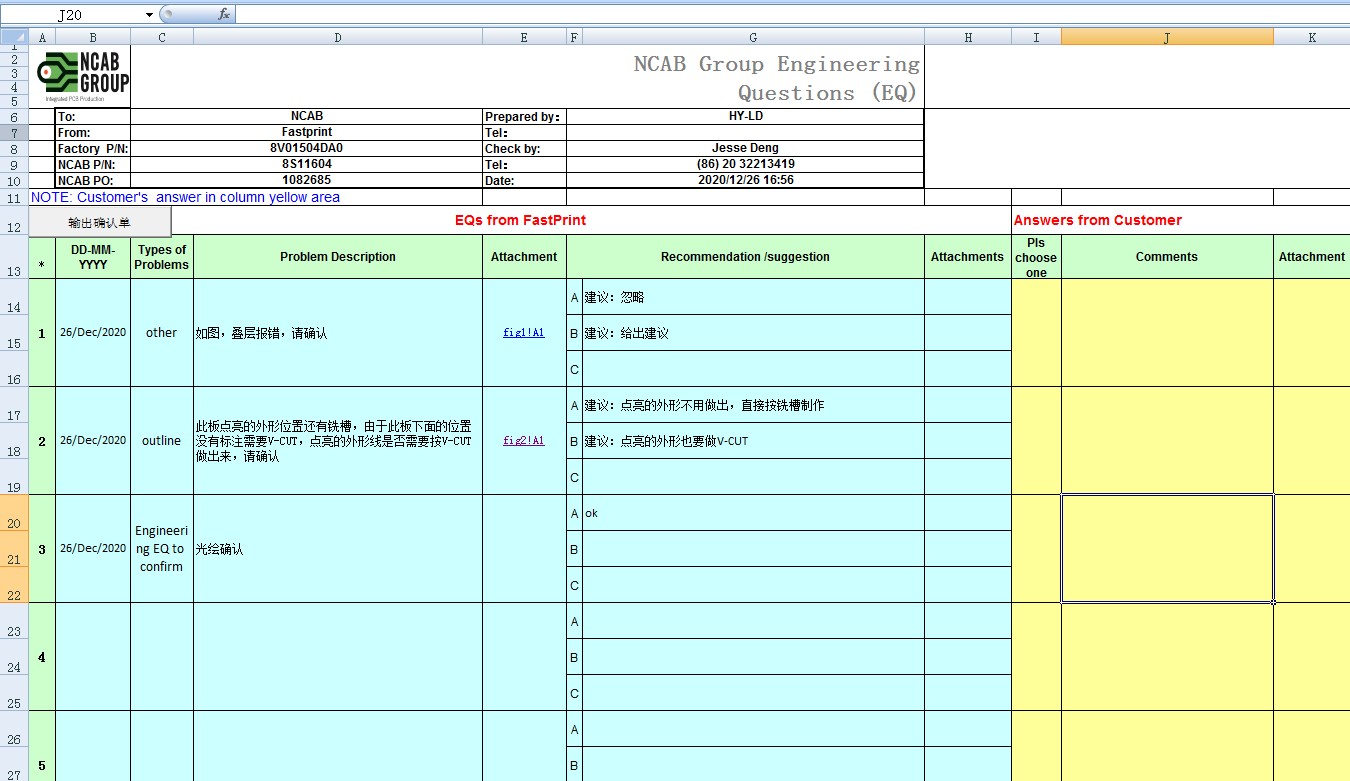This screenshot has width=1350, height=781.
Task: Click the 'Comments' heading cell
Action: (x=1167, y=257)
